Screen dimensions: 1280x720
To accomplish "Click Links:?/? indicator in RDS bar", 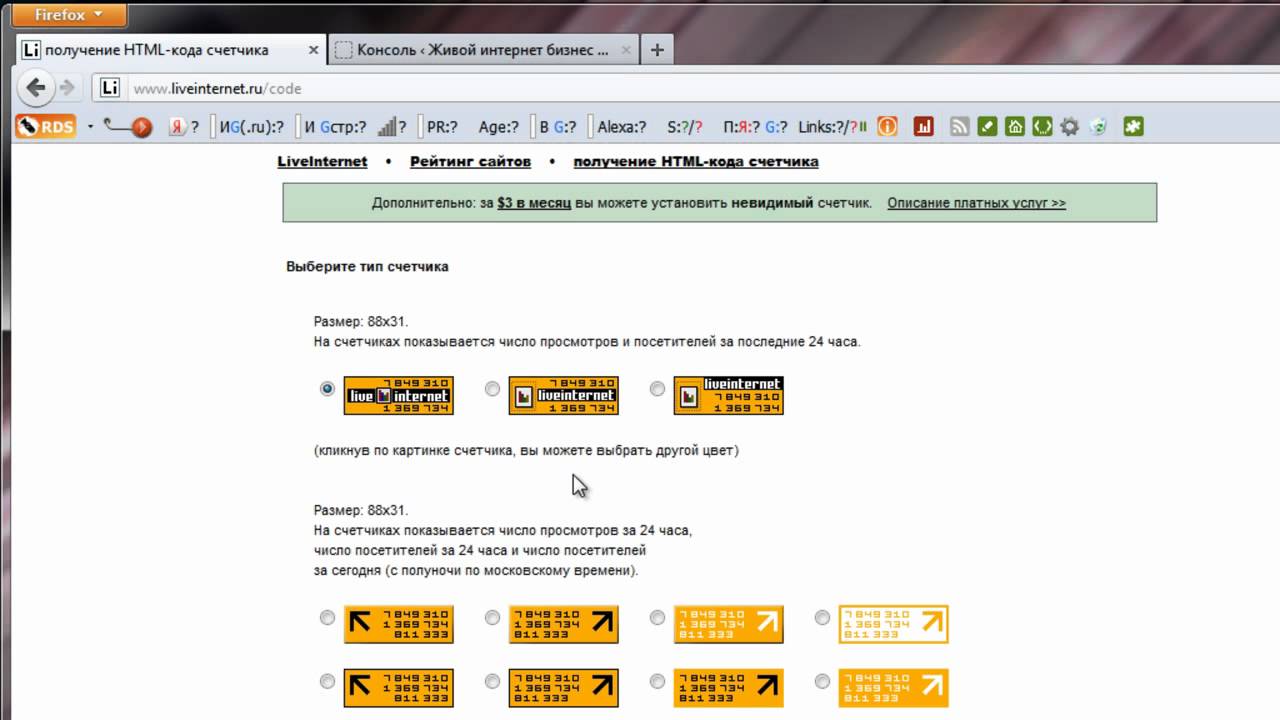I will click(828, 127).
